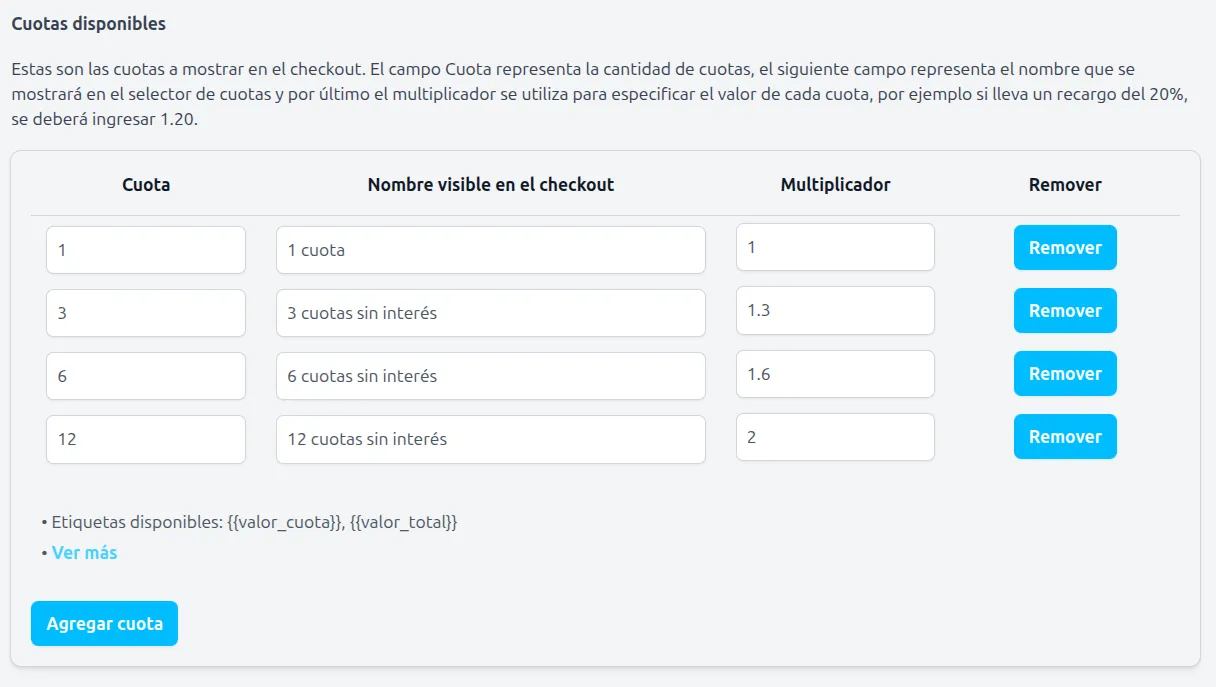Select the name field with 1 cuota
Viewport: 1216px width, 687px height.
coord(490,249)
